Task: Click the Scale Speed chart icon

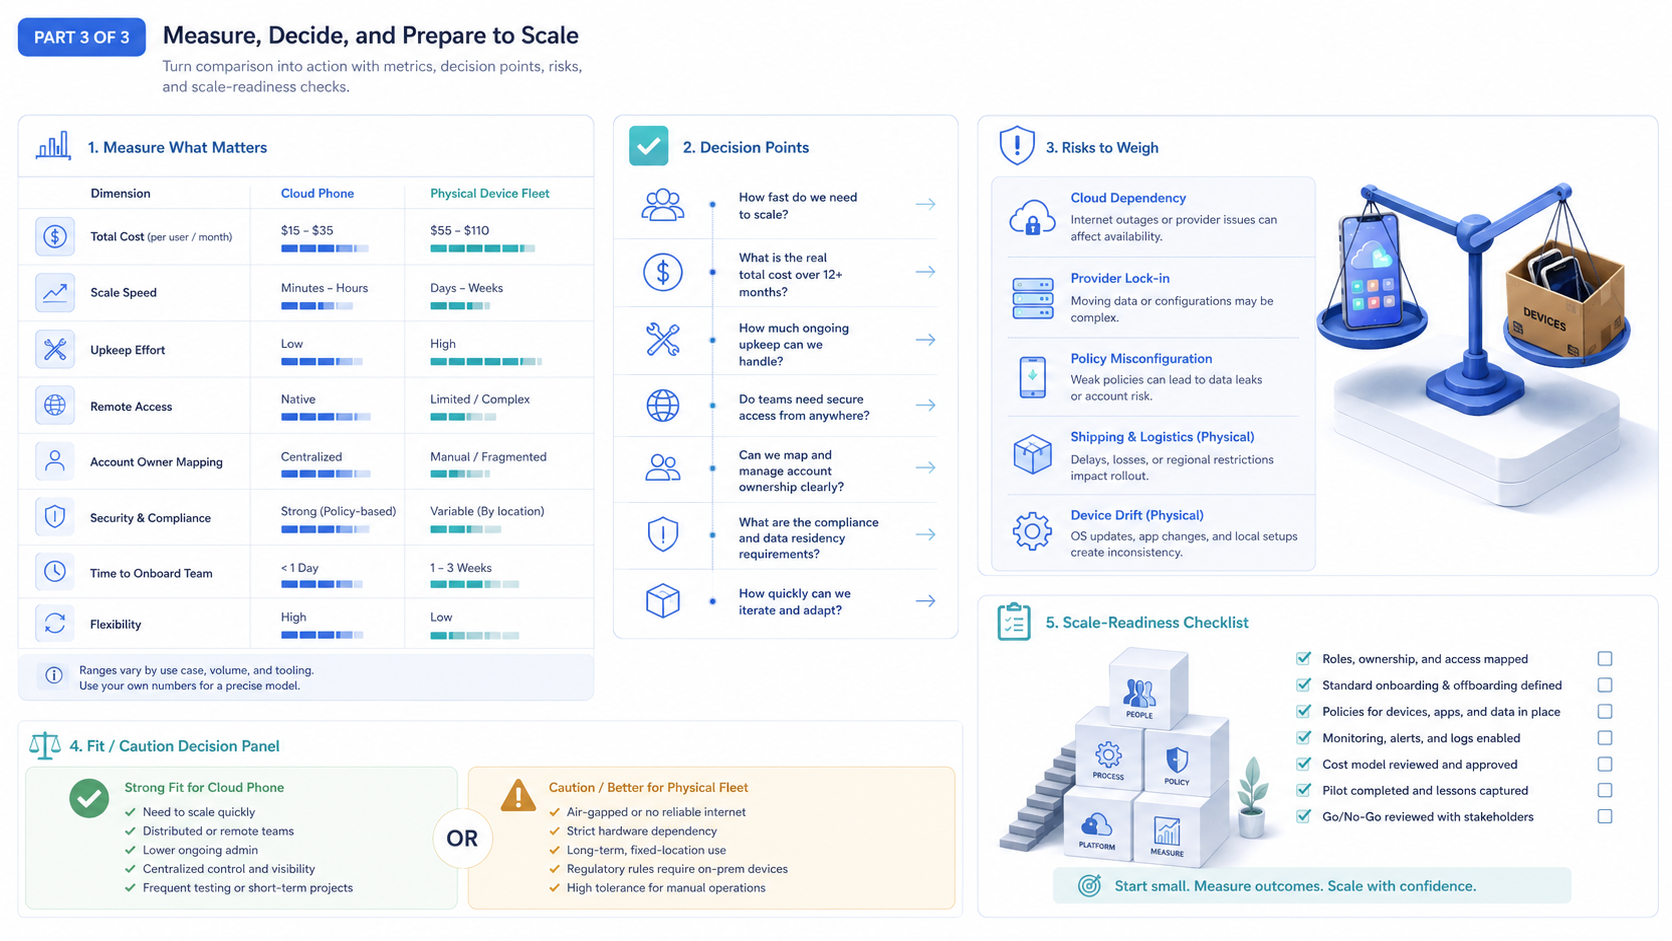Action: 55,293
